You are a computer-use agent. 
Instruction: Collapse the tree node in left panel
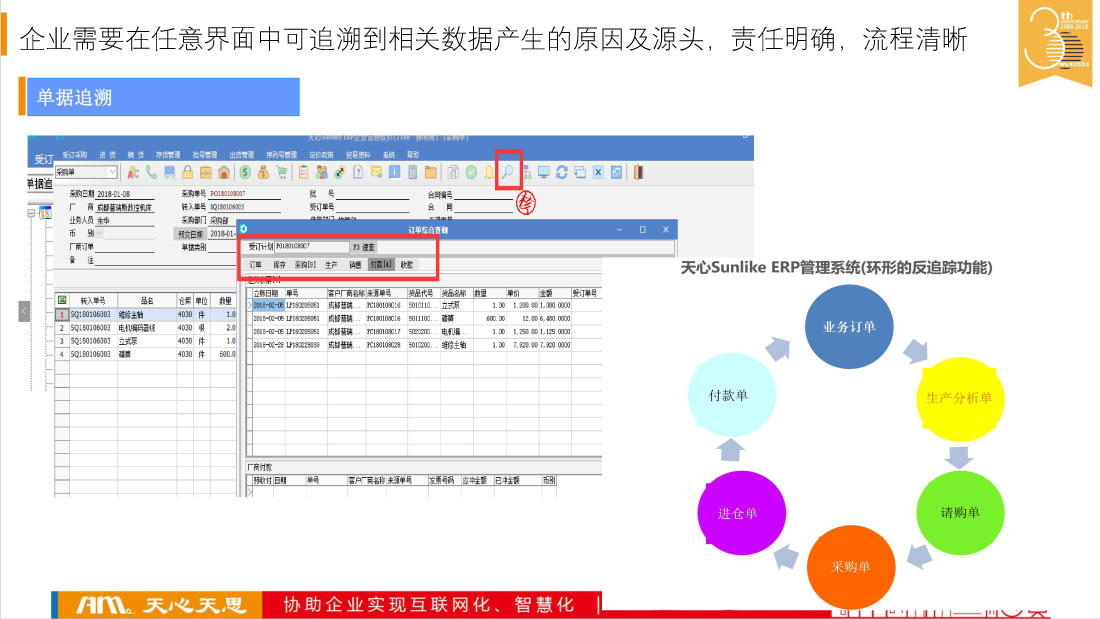(31, 213)
